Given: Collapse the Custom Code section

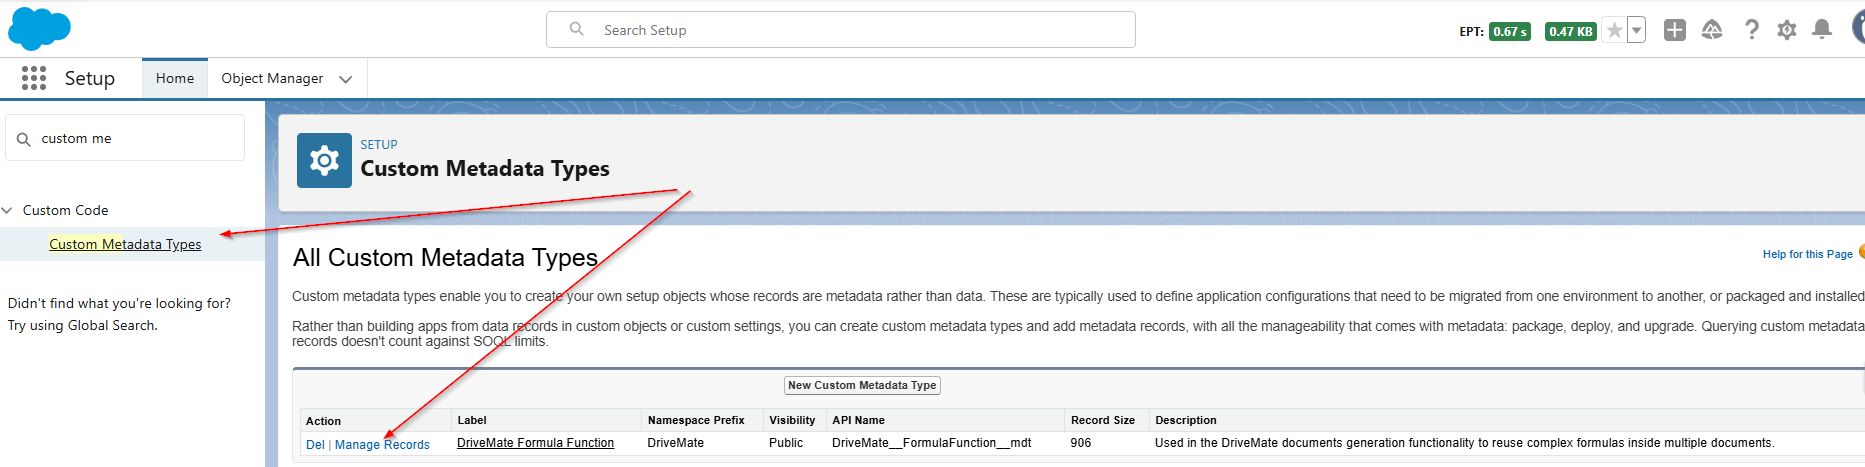Looking at the screenshot, I should 8,210.
